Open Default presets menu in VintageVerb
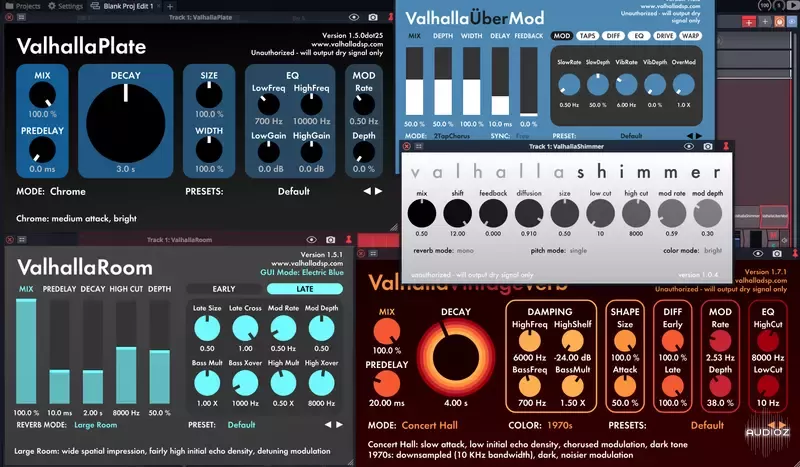Screen dimensions: 800x467 (707, 425)
